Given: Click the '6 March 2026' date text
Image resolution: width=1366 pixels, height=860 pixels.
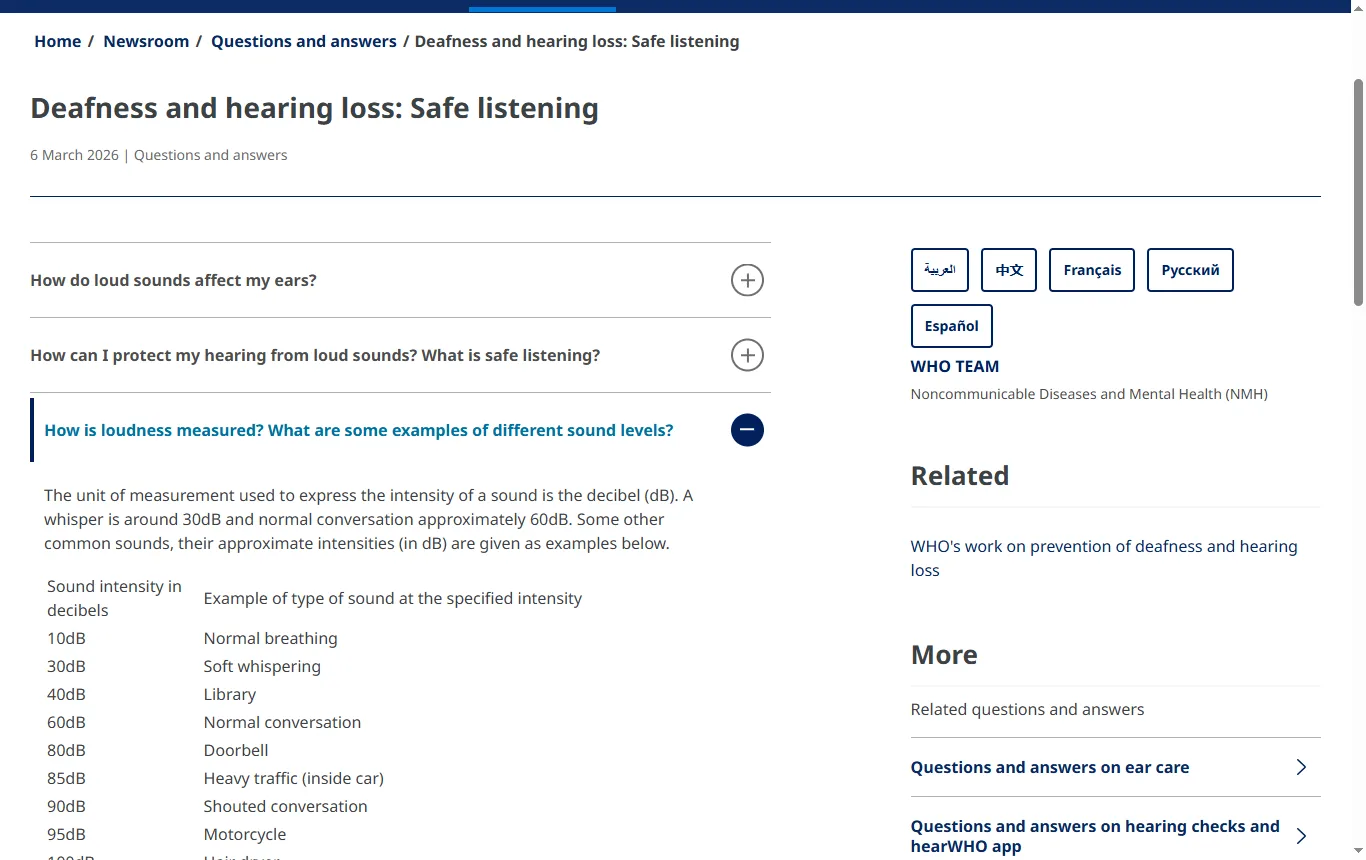Looking at the screenshot, I should tap(74, 155).
